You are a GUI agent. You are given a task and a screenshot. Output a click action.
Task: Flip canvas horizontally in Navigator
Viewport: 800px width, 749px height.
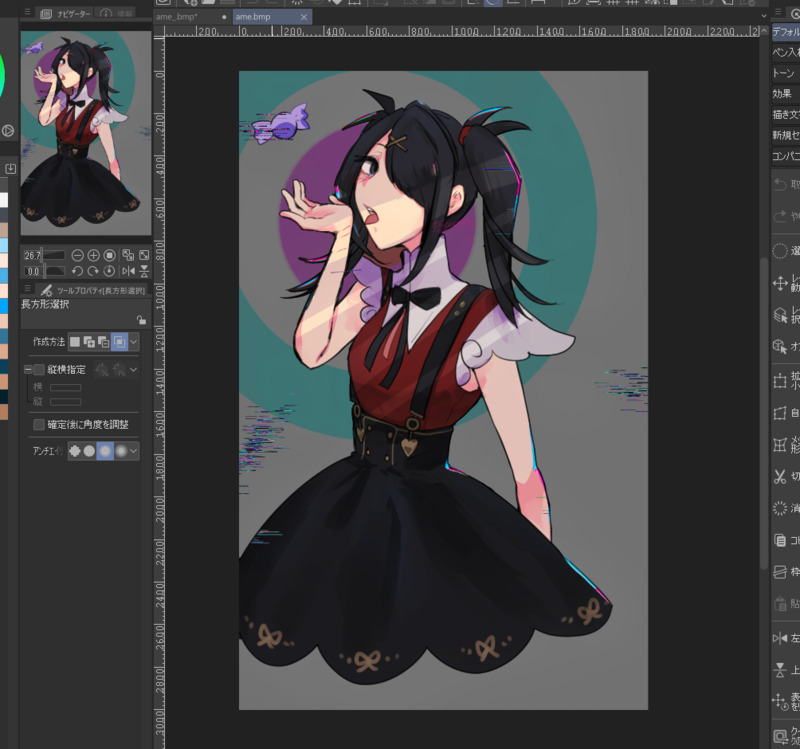pos(128,271)
